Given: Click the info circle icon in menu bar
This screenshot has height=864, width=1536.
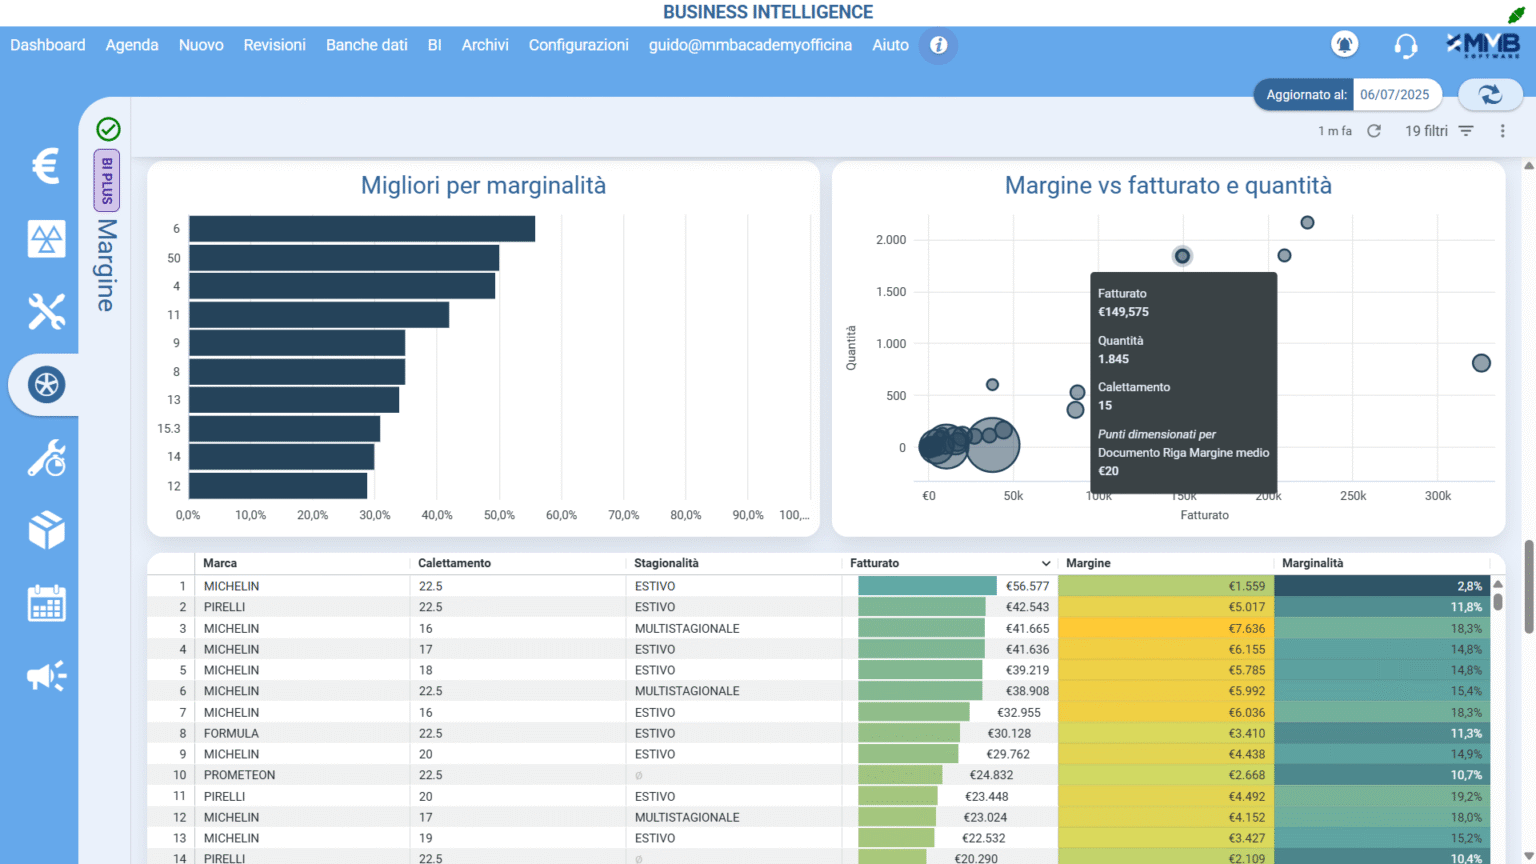Looking at the screenshot, I should [x=938, y=45].
